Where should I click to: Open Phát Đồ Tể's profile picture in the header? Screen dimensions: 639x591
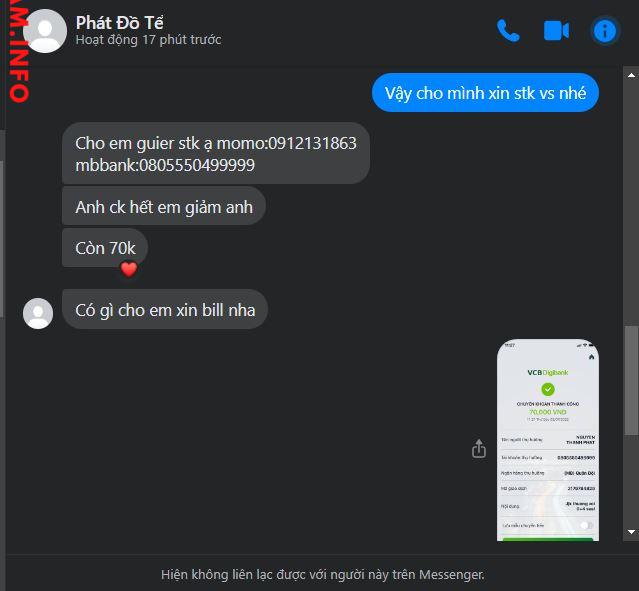pos(45,31)
